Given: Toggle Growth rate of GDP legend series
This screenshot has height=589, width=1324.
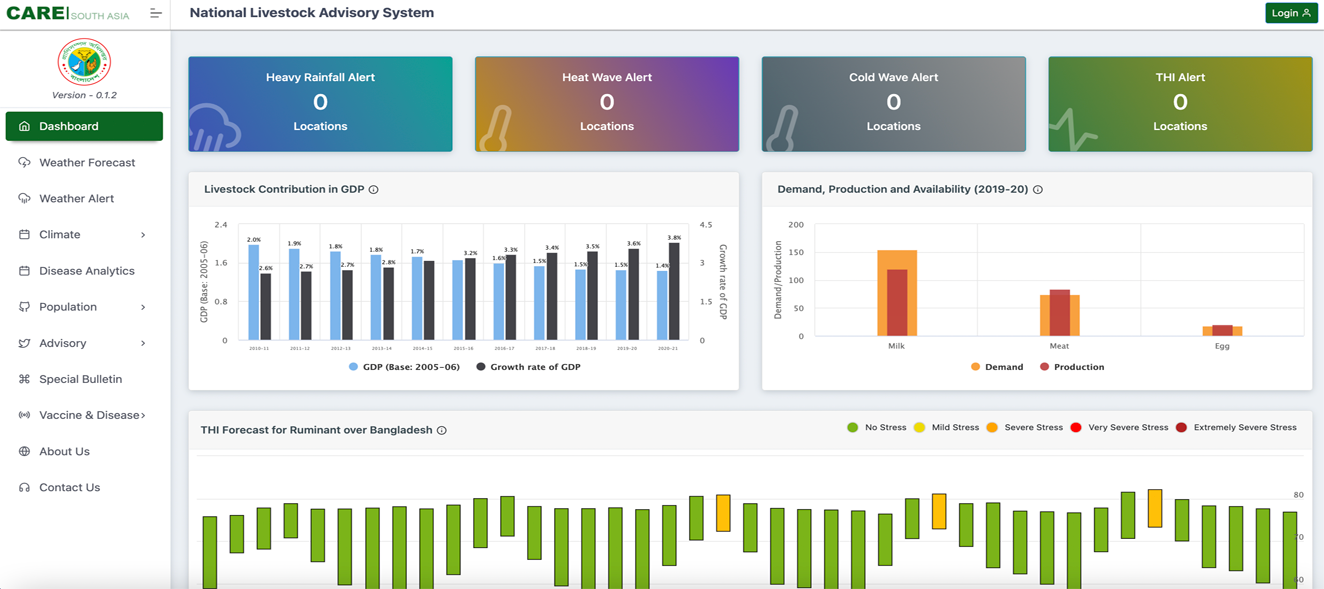Looking at the screenshot, I should (528, 367).
